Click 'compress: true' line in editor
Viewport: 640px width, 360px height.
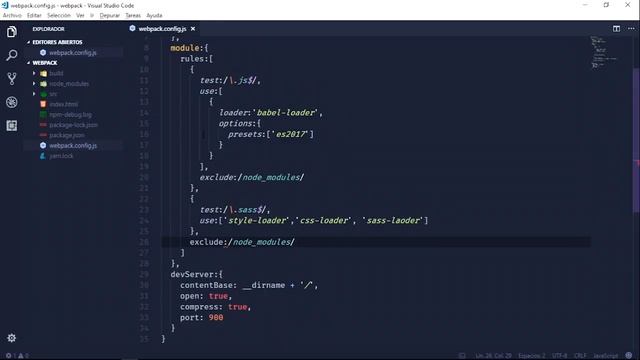coord(216,307)
